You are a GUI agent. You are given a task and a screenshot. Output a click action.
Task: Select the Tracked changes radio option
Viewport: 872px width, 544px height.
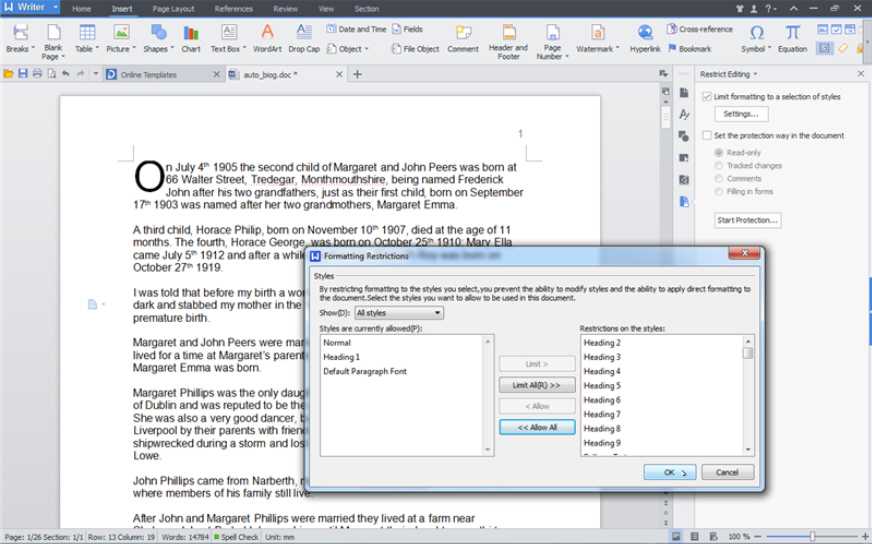point(719,166)
